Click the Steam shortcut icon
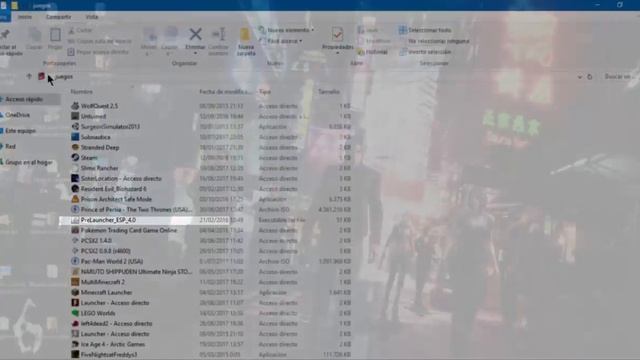 click(x=75, y=158)
